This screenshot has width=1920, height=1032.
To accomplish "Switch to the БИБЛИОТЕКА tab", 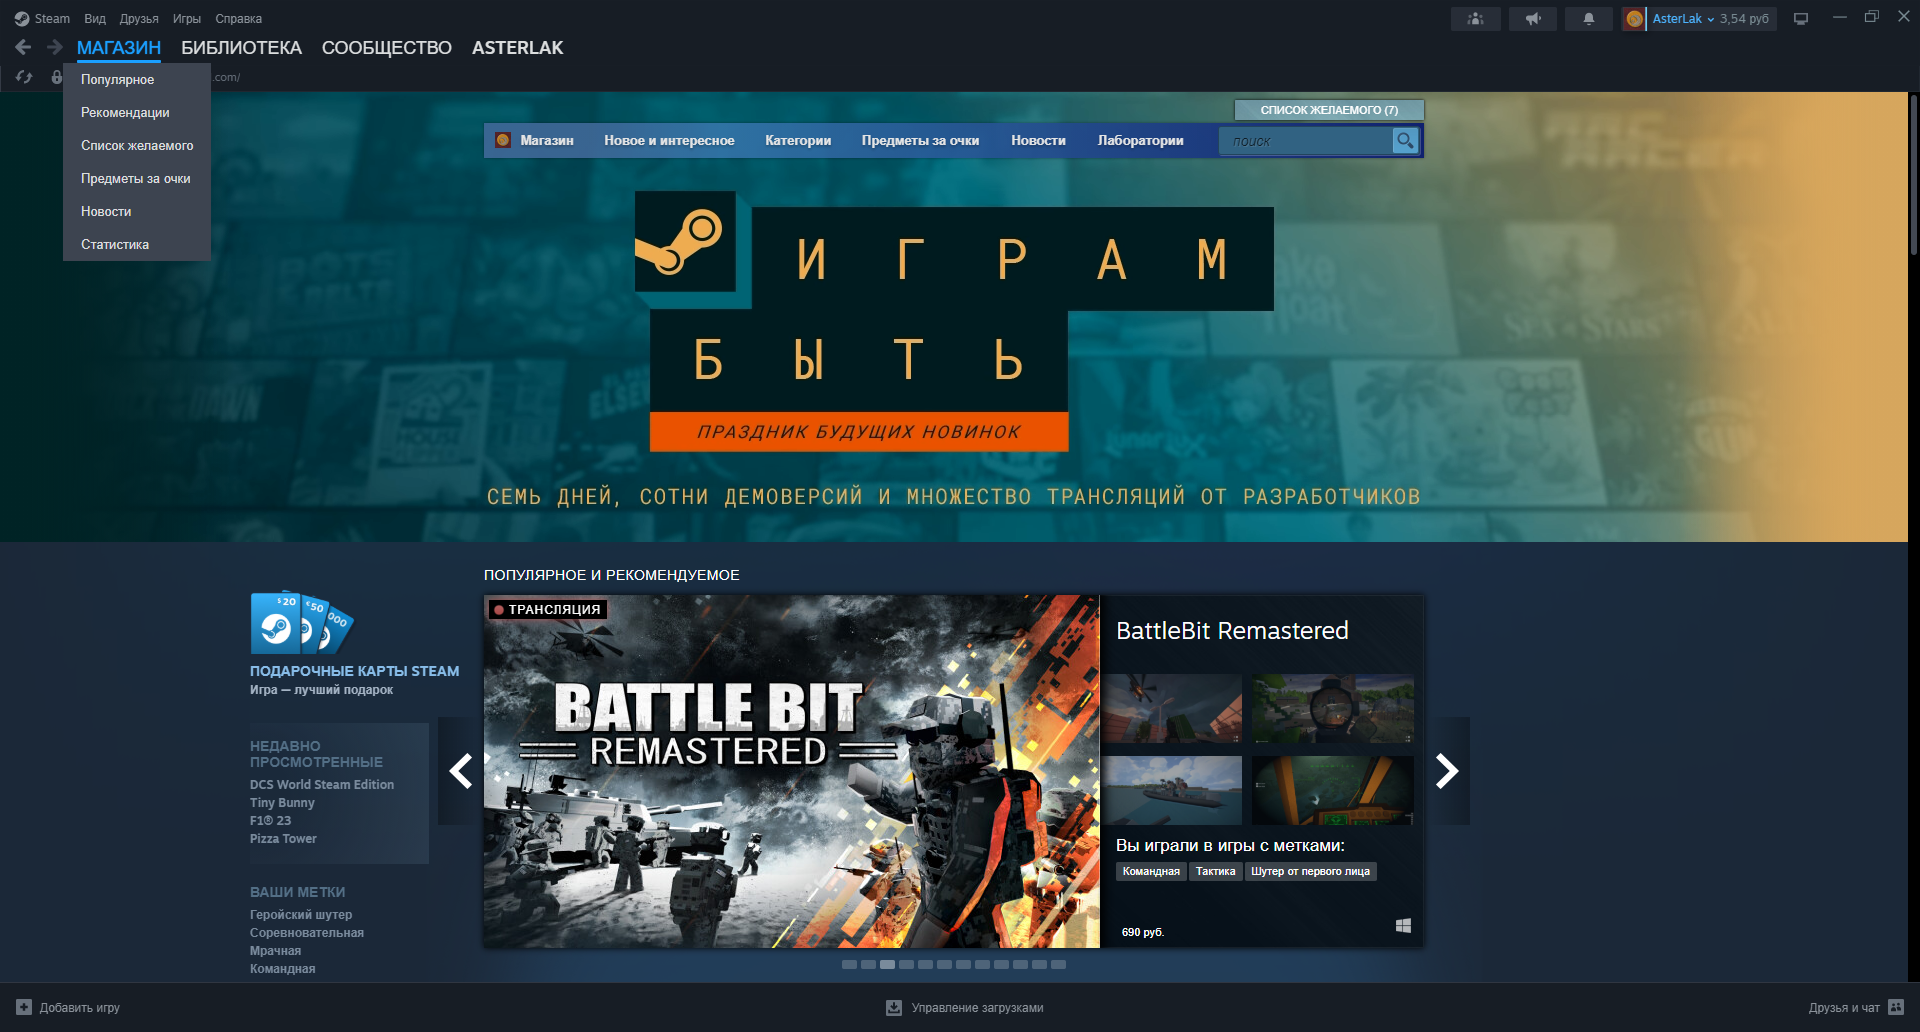I will pyautogui.click(x=241, y=48).
